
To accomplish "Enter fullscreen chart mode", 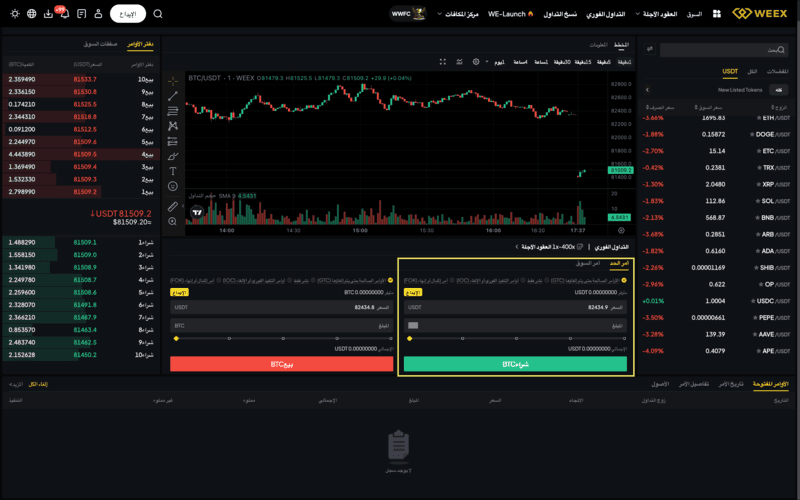I will click(443, 62).
